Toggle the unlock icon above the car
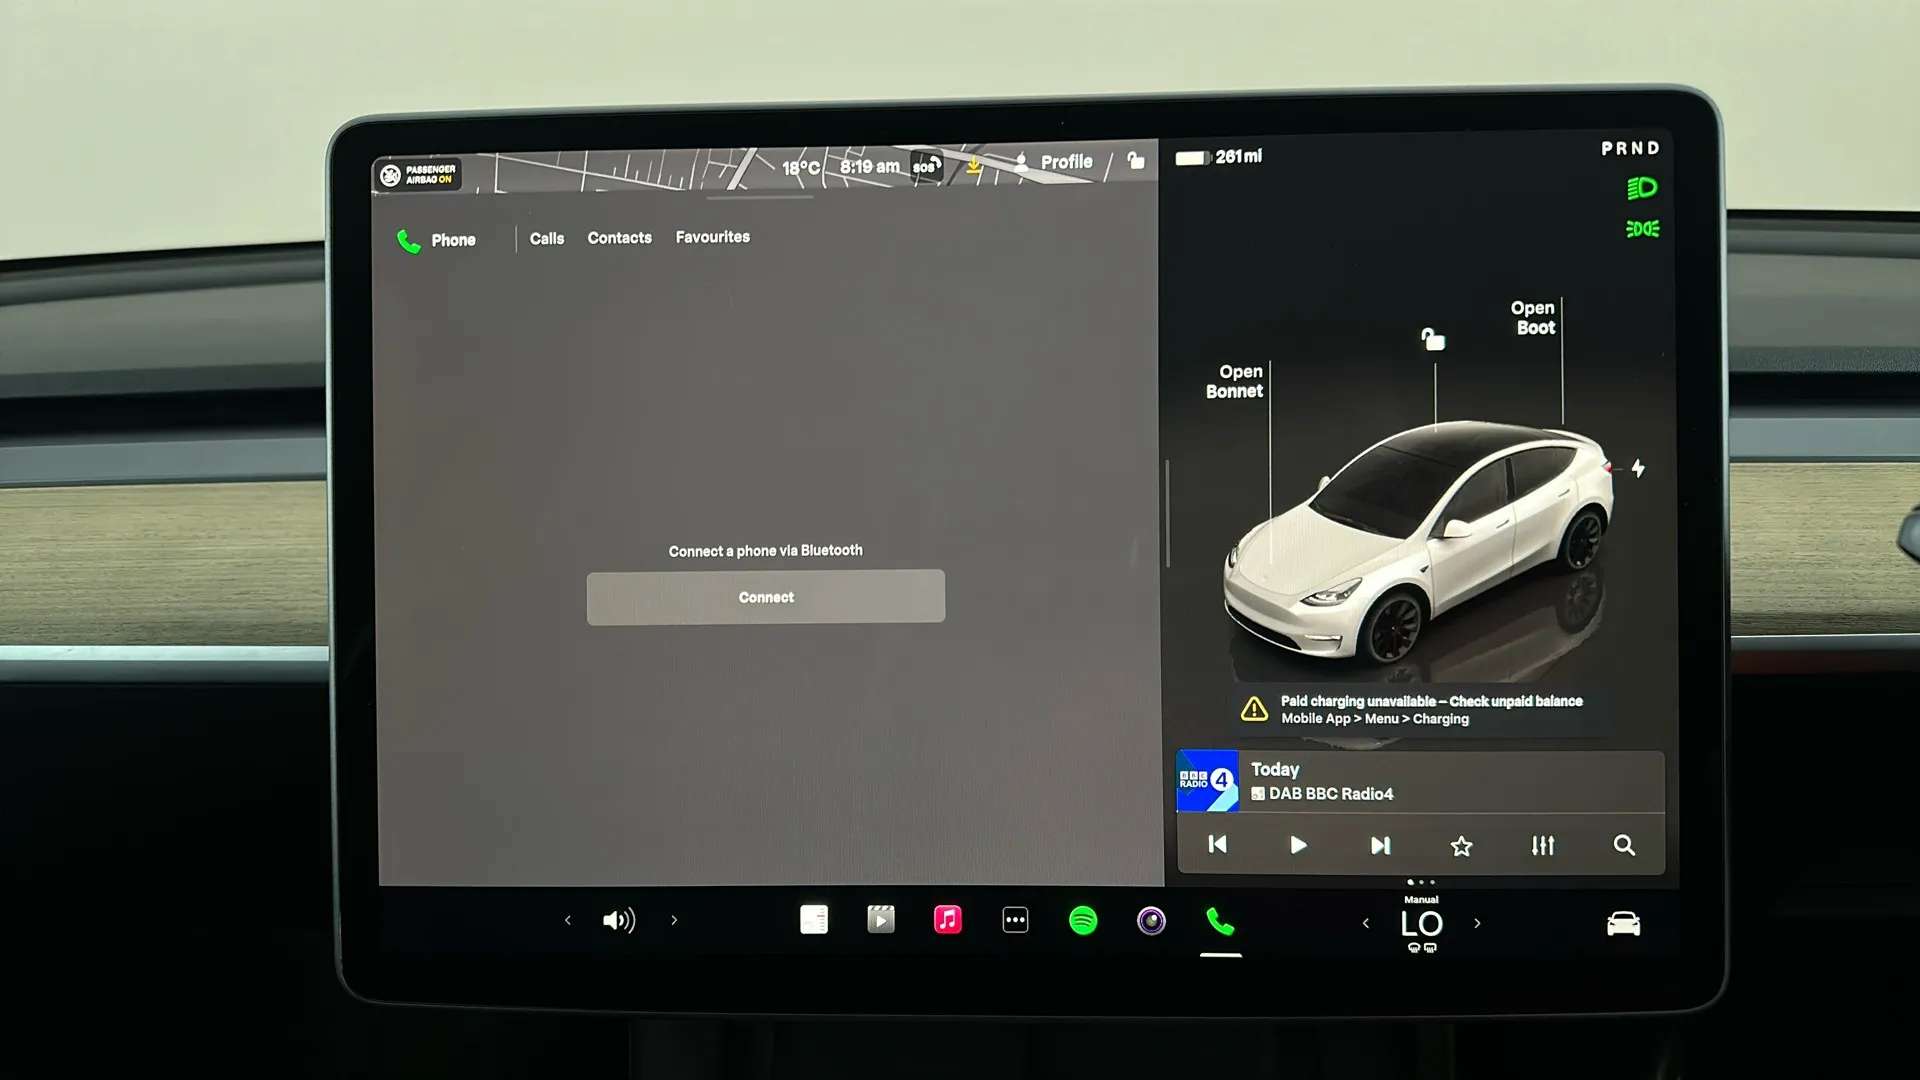 click(1433, 339)
